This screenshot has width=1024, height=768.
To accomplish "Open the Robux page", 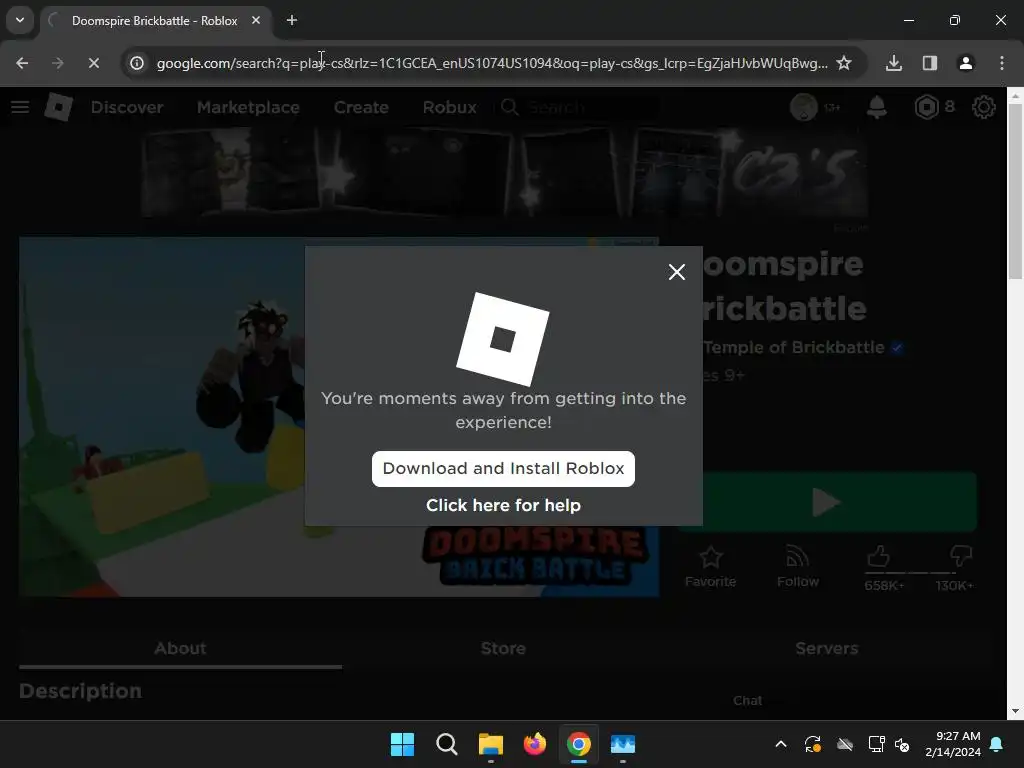I will (x=449, y=107).
